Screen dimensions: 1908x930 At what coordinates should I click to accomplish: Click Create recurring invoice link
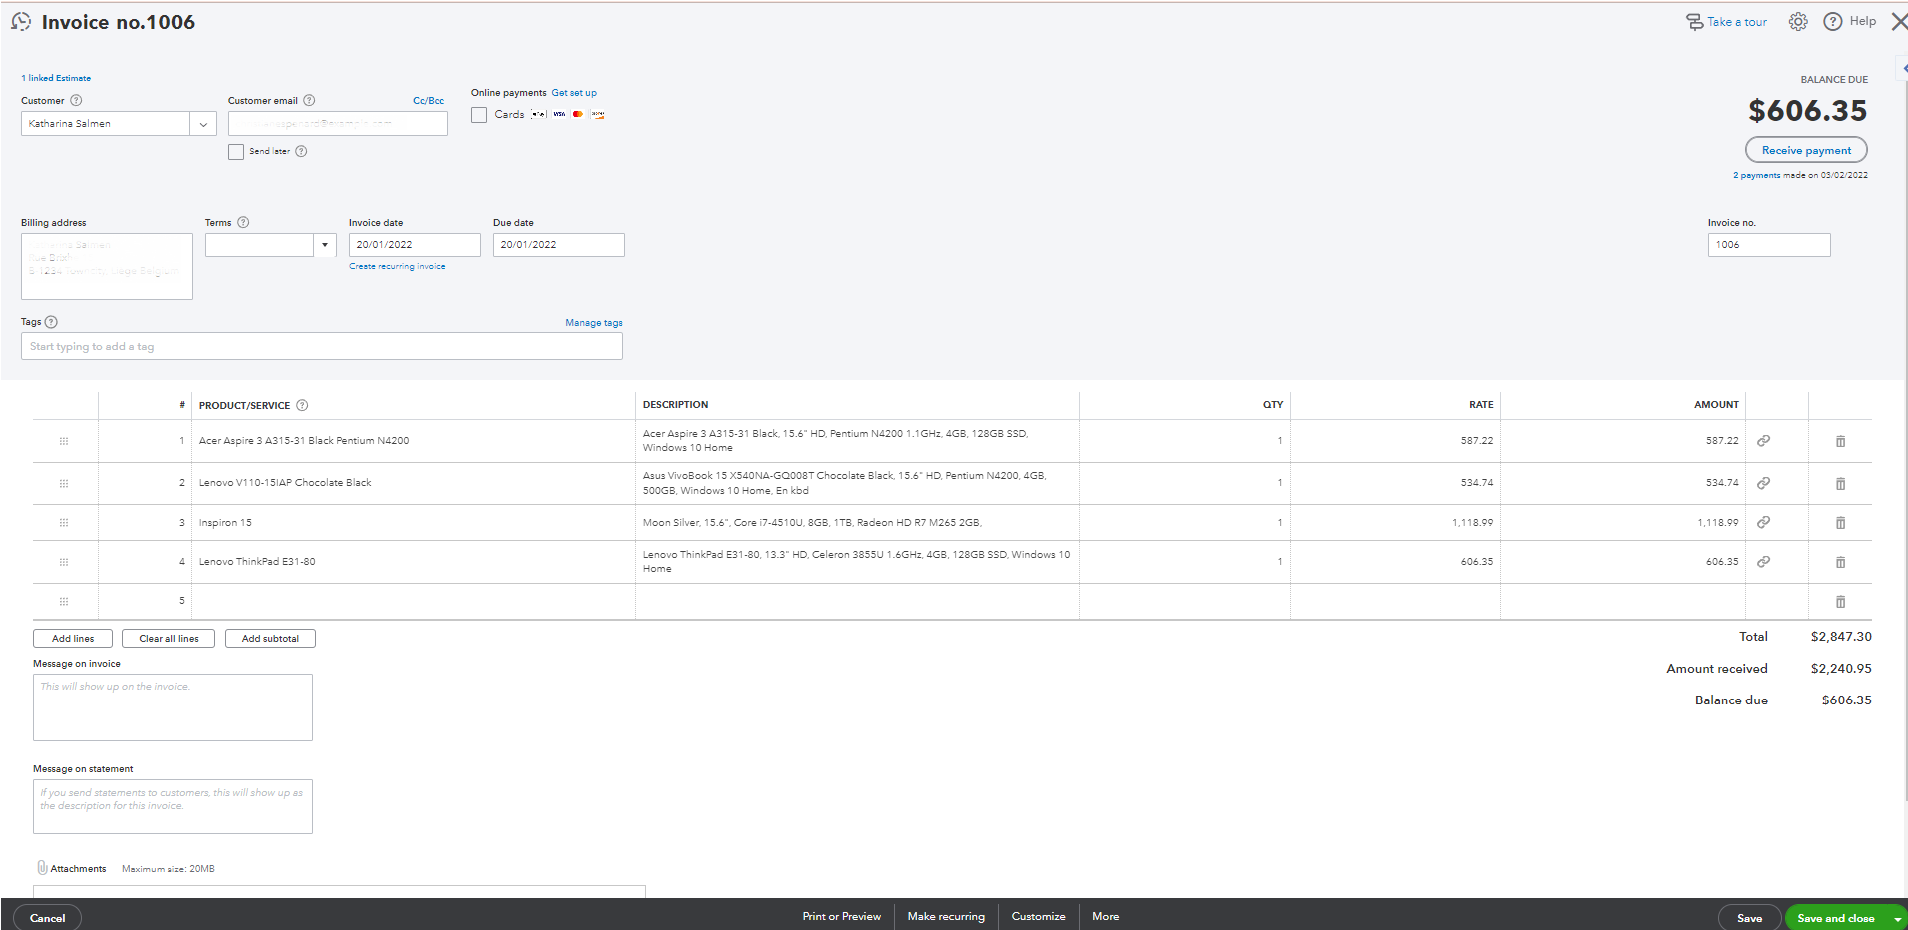pyautogui.click(x=397, y=267)
